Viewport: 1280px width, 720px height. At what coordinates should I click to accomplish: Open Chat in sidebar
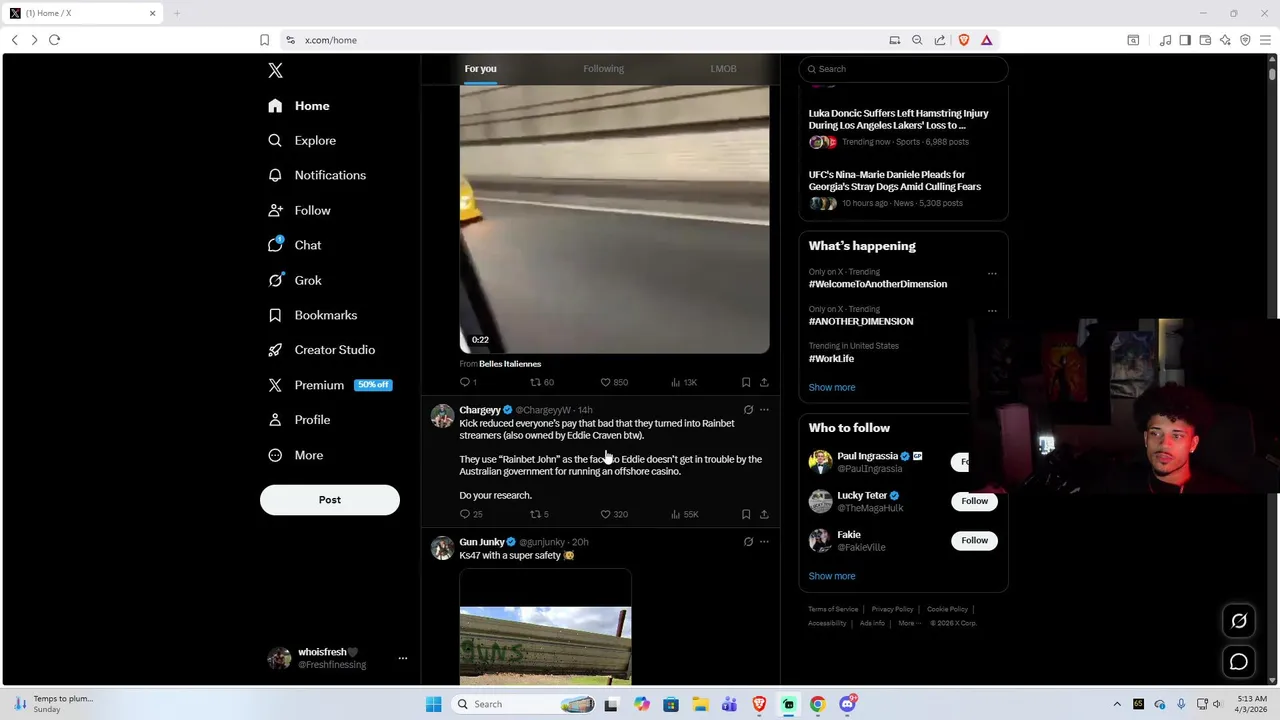[294, 245]
